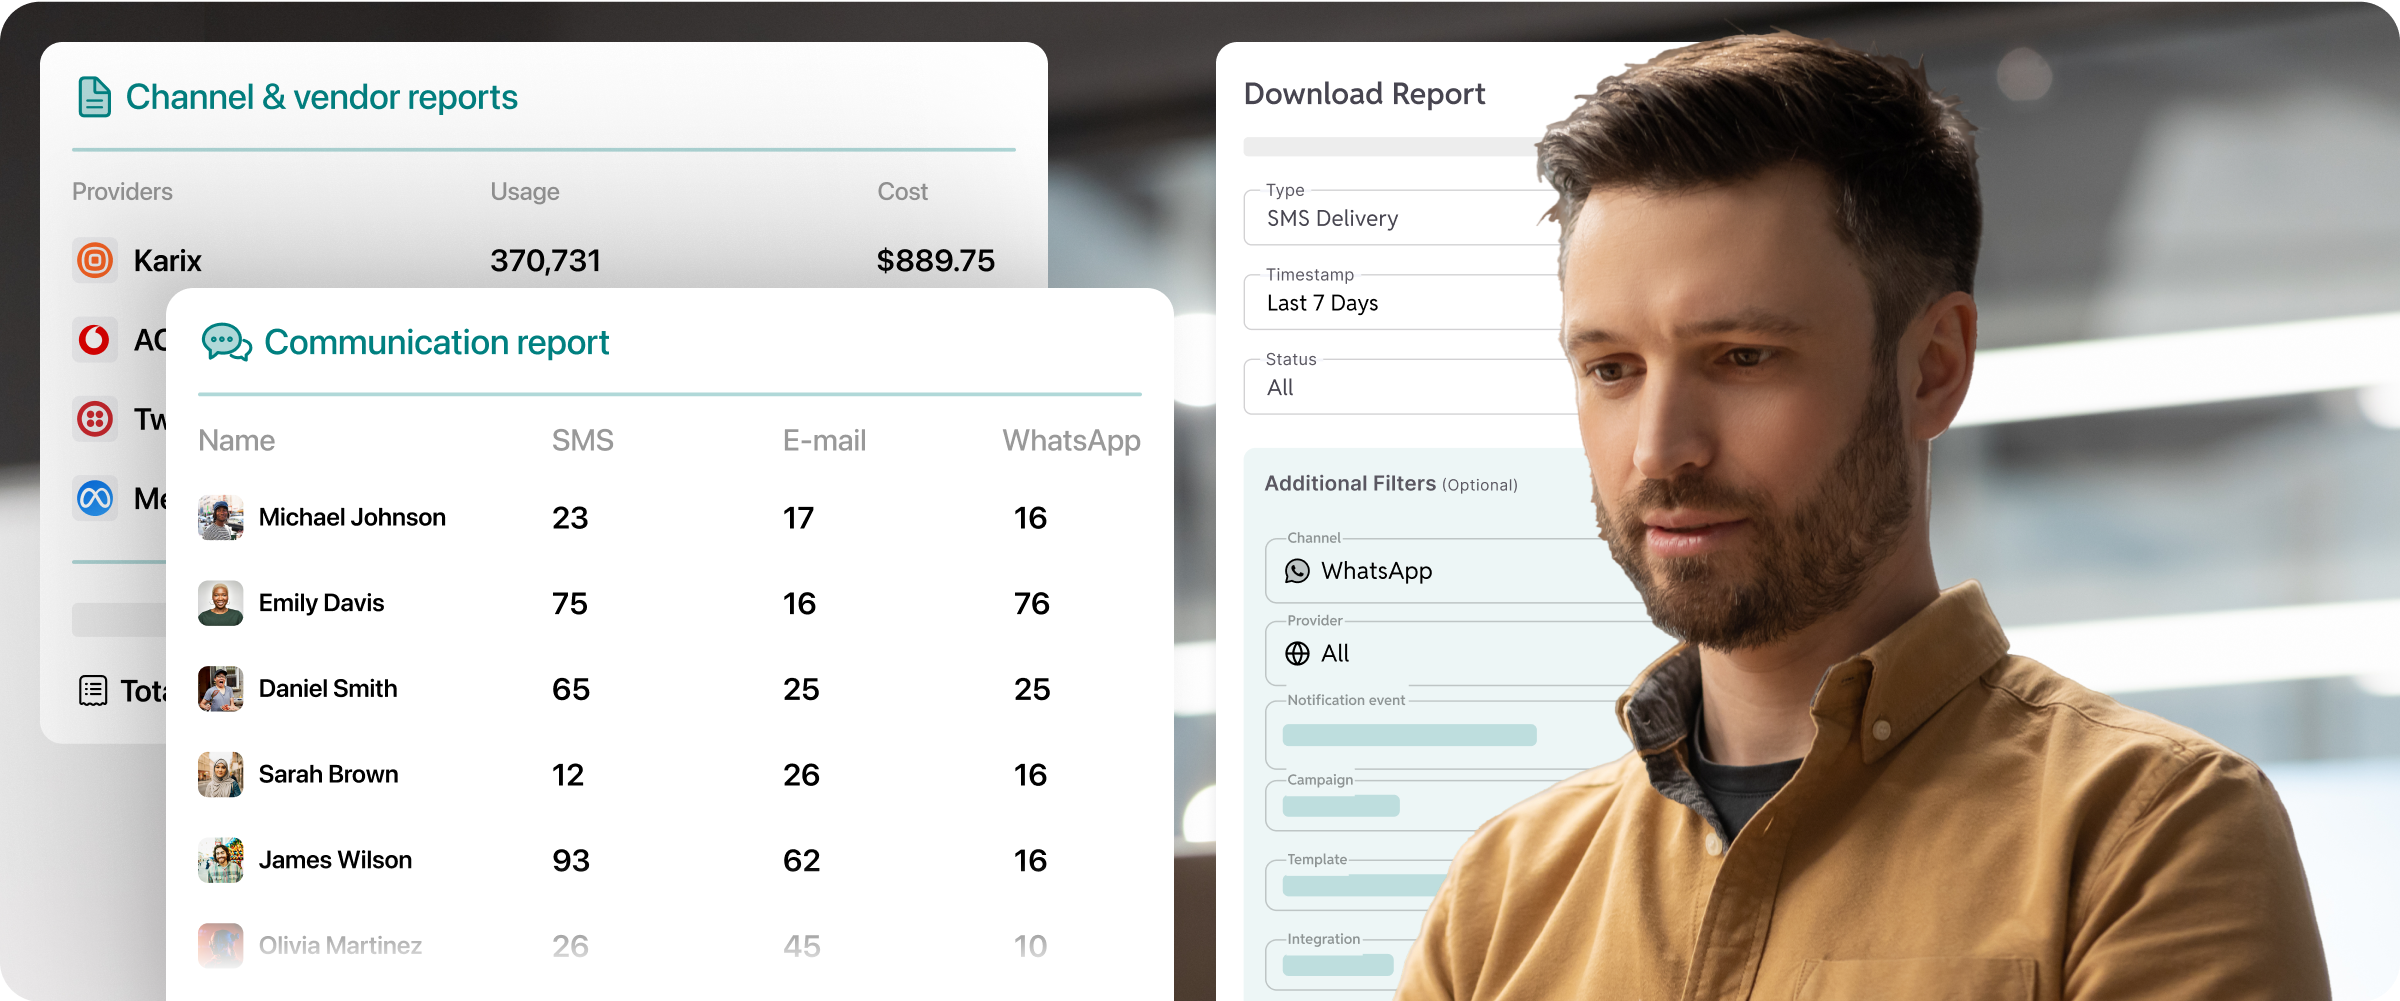Click the E-mail column header
The height and width of the screenshot is (1001, 2400).
pyautogui.click(x=824, y=440)
